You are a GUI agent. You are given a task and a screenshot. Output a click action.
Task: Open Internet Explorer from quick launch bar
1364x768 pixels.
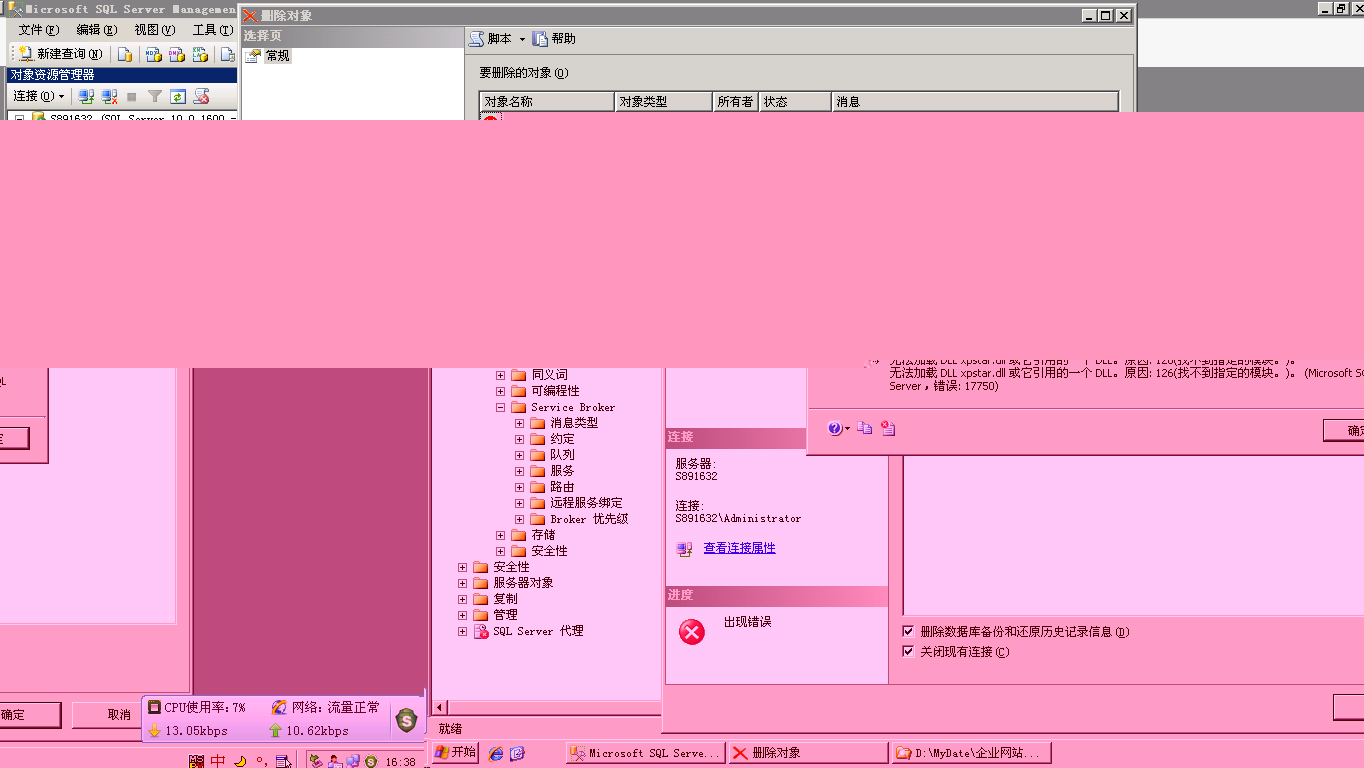coord(496,753)
